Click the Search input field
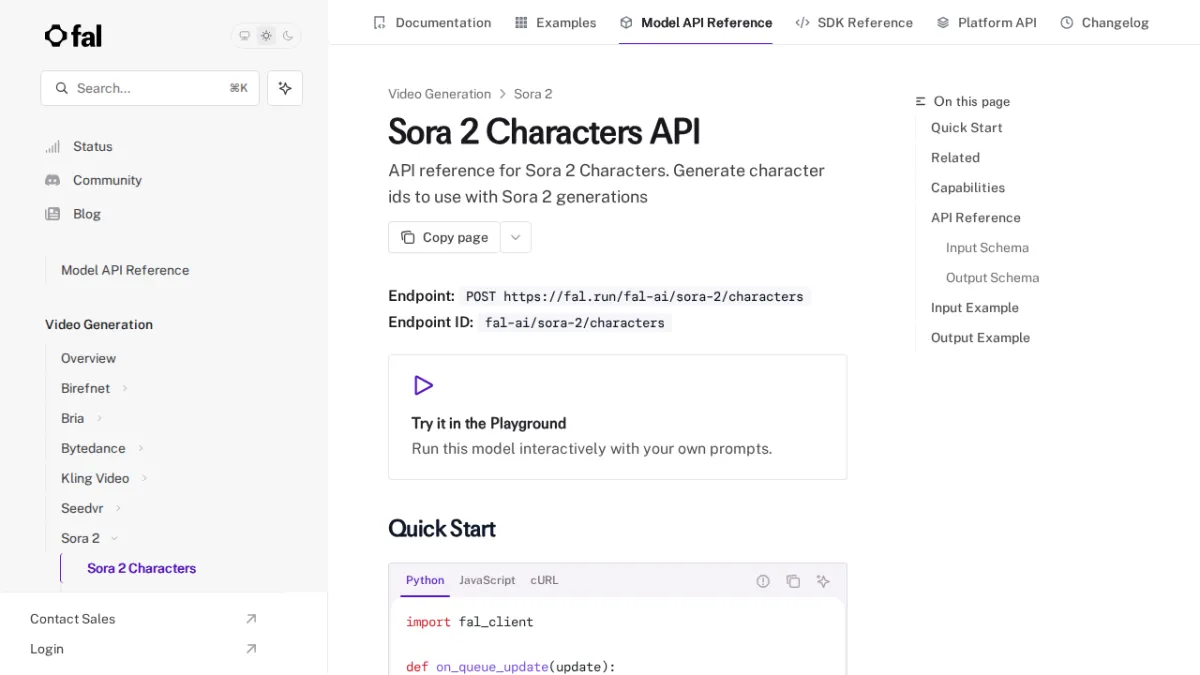The image size is (1200, 675). pos(150,88)
